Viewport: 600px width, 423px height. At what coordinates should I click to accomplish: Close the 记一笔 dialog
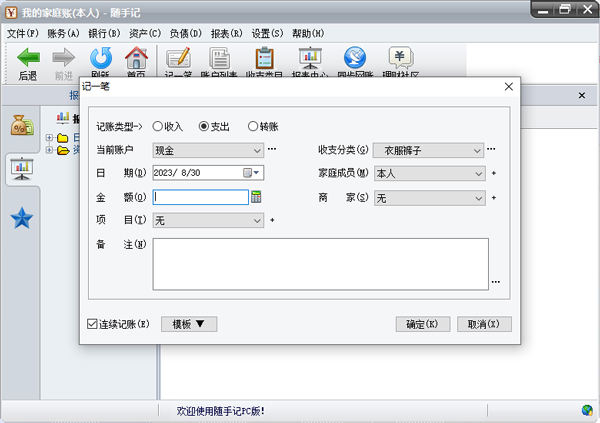click(x=509, y=87)
